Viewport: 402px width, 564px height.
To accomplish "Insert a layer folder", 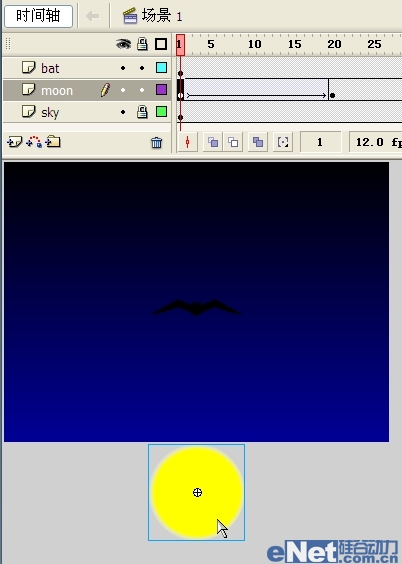I will click(53, 142).
